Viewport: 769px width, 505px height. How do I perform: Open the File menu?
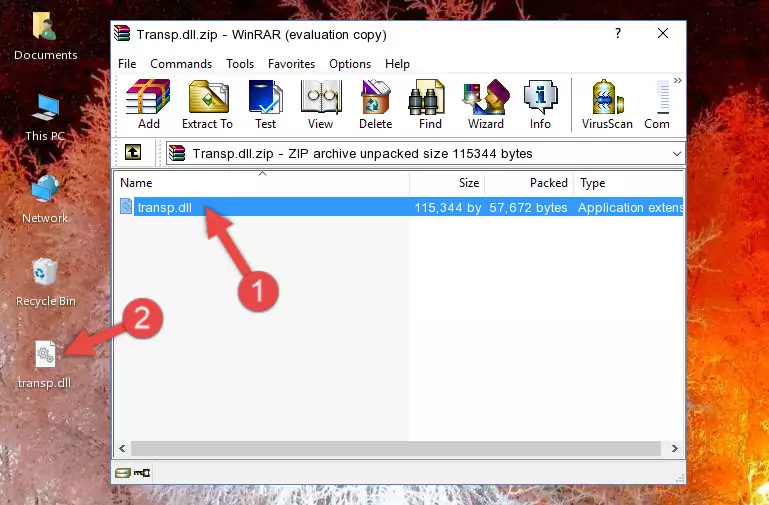click(x=127, y=64)
